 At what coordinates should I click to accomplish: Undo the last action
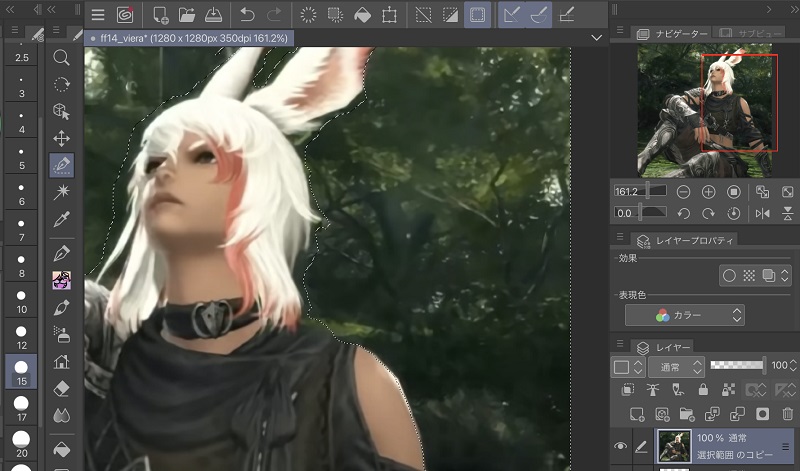click(247, 15)
